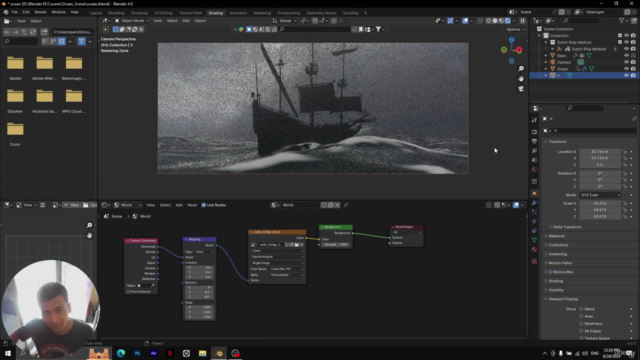The width and height of the screenshot is (640, 360).
Task: Open Photoshop from the taskbar
Action: pyautogui.click(x=137, y=353)
